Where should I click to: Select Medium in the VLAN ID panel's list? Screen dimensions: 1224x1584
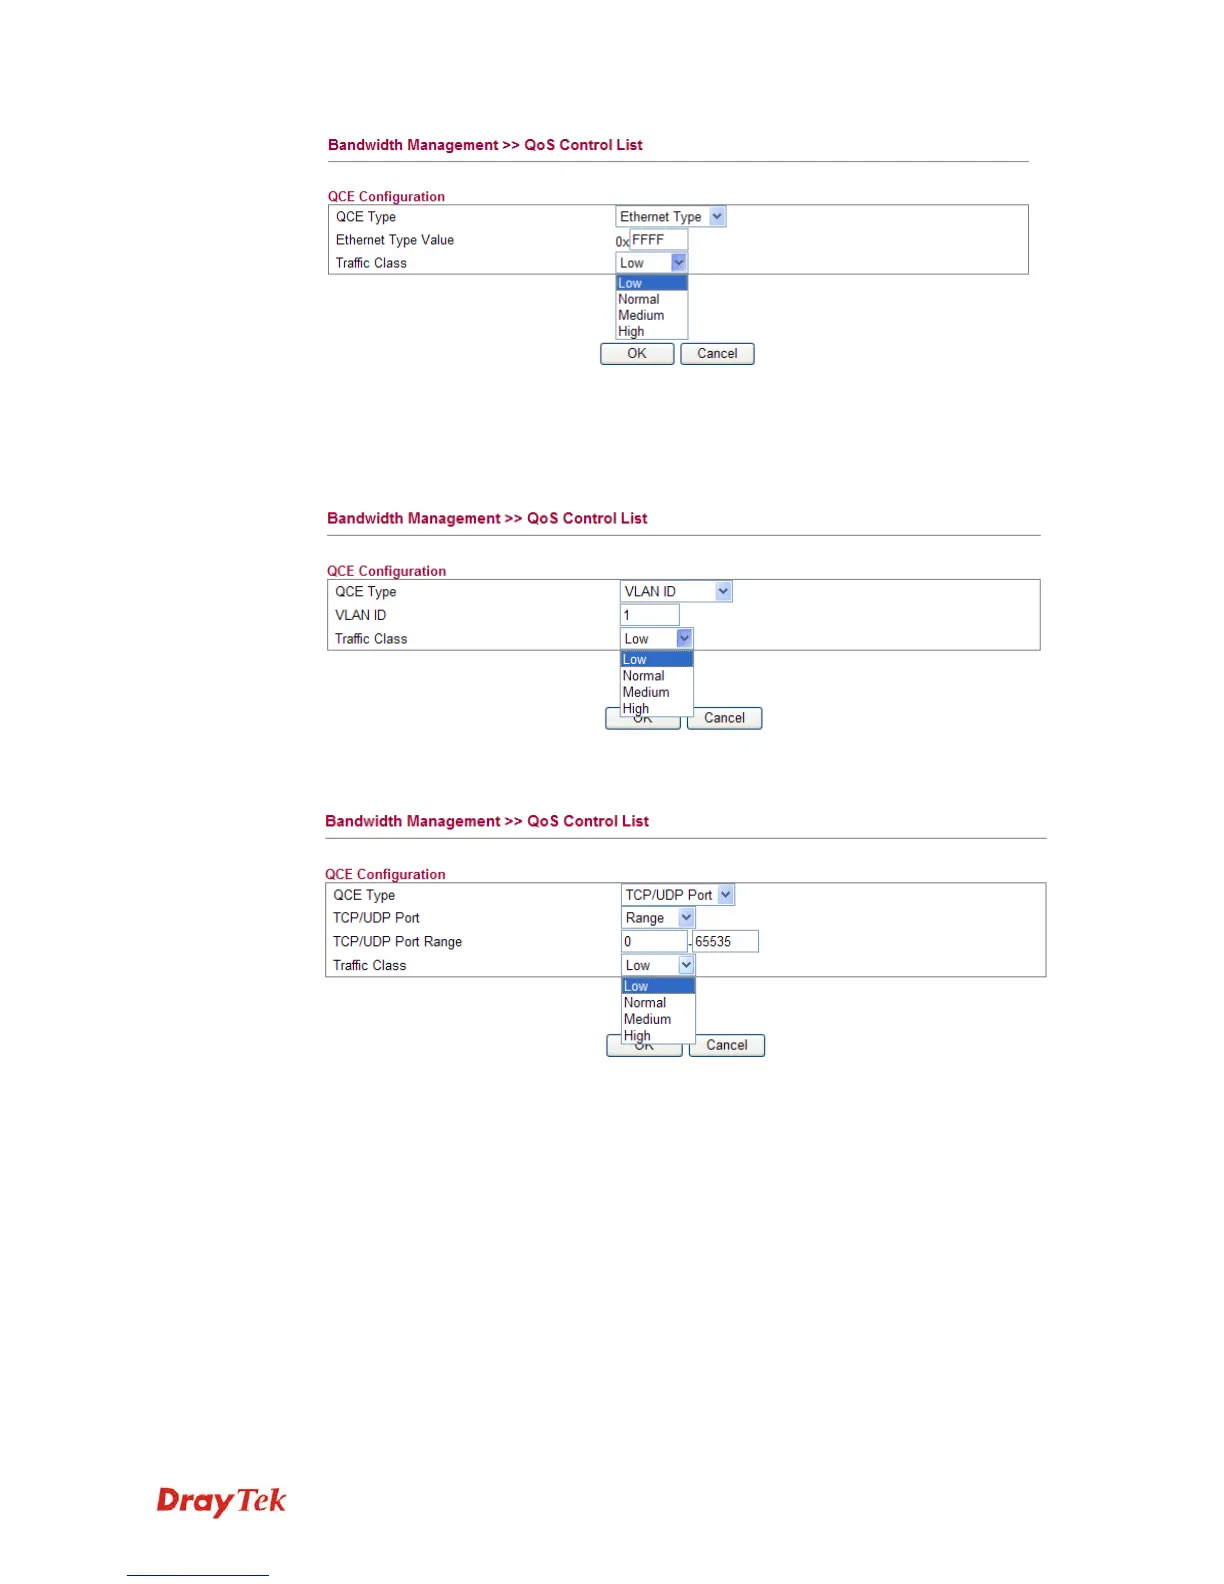647,692
